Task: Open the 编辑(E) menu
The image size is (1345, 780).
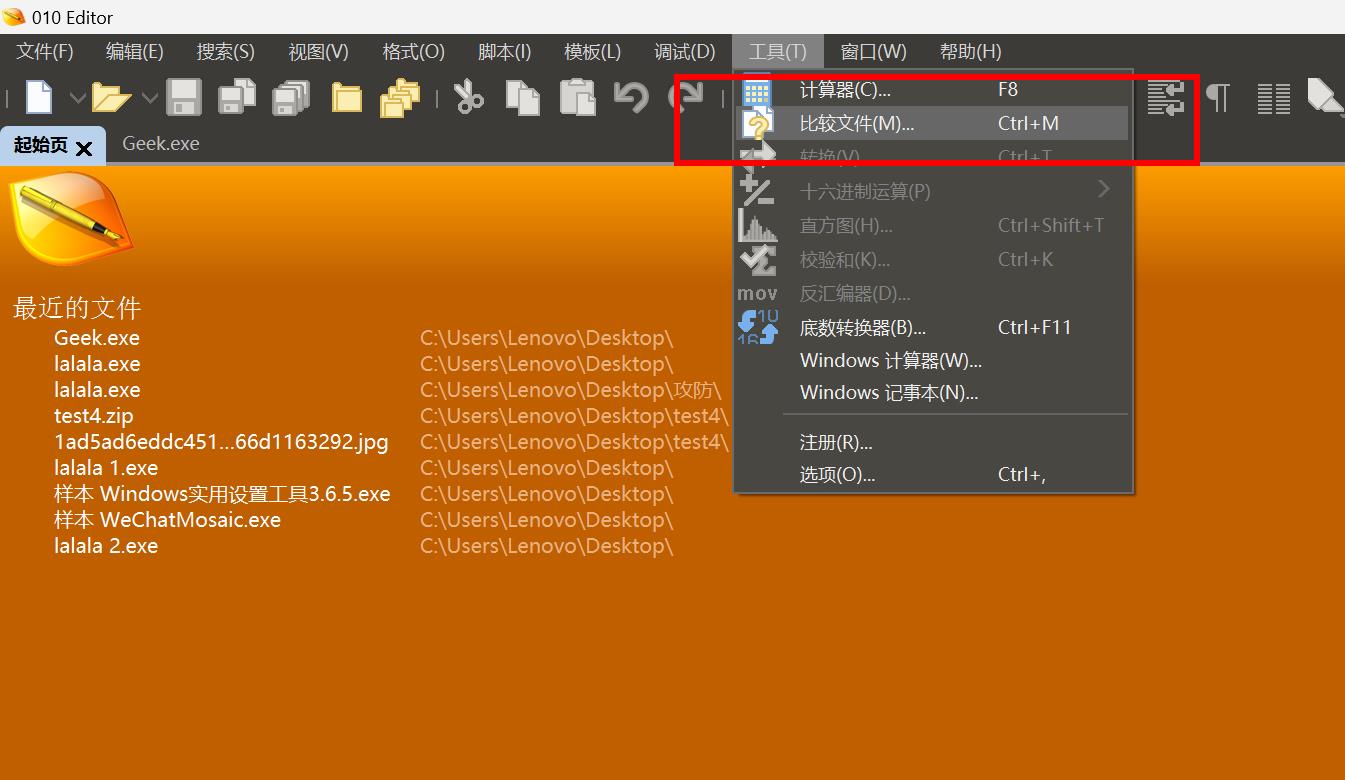Action: click(134, 52)
